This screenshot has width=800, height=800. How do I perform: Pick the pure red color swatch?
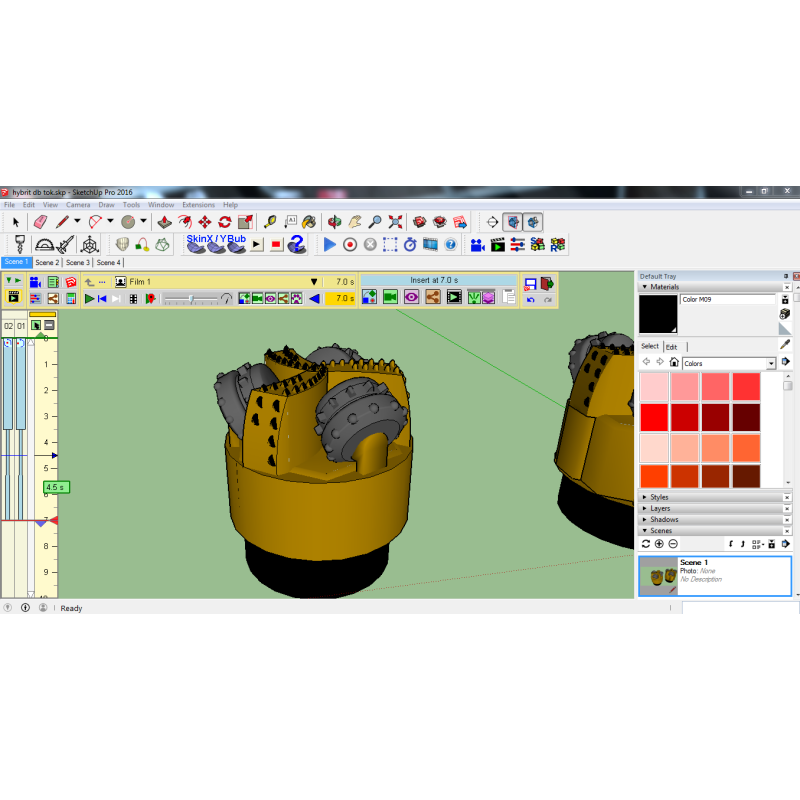click(654, 416)
